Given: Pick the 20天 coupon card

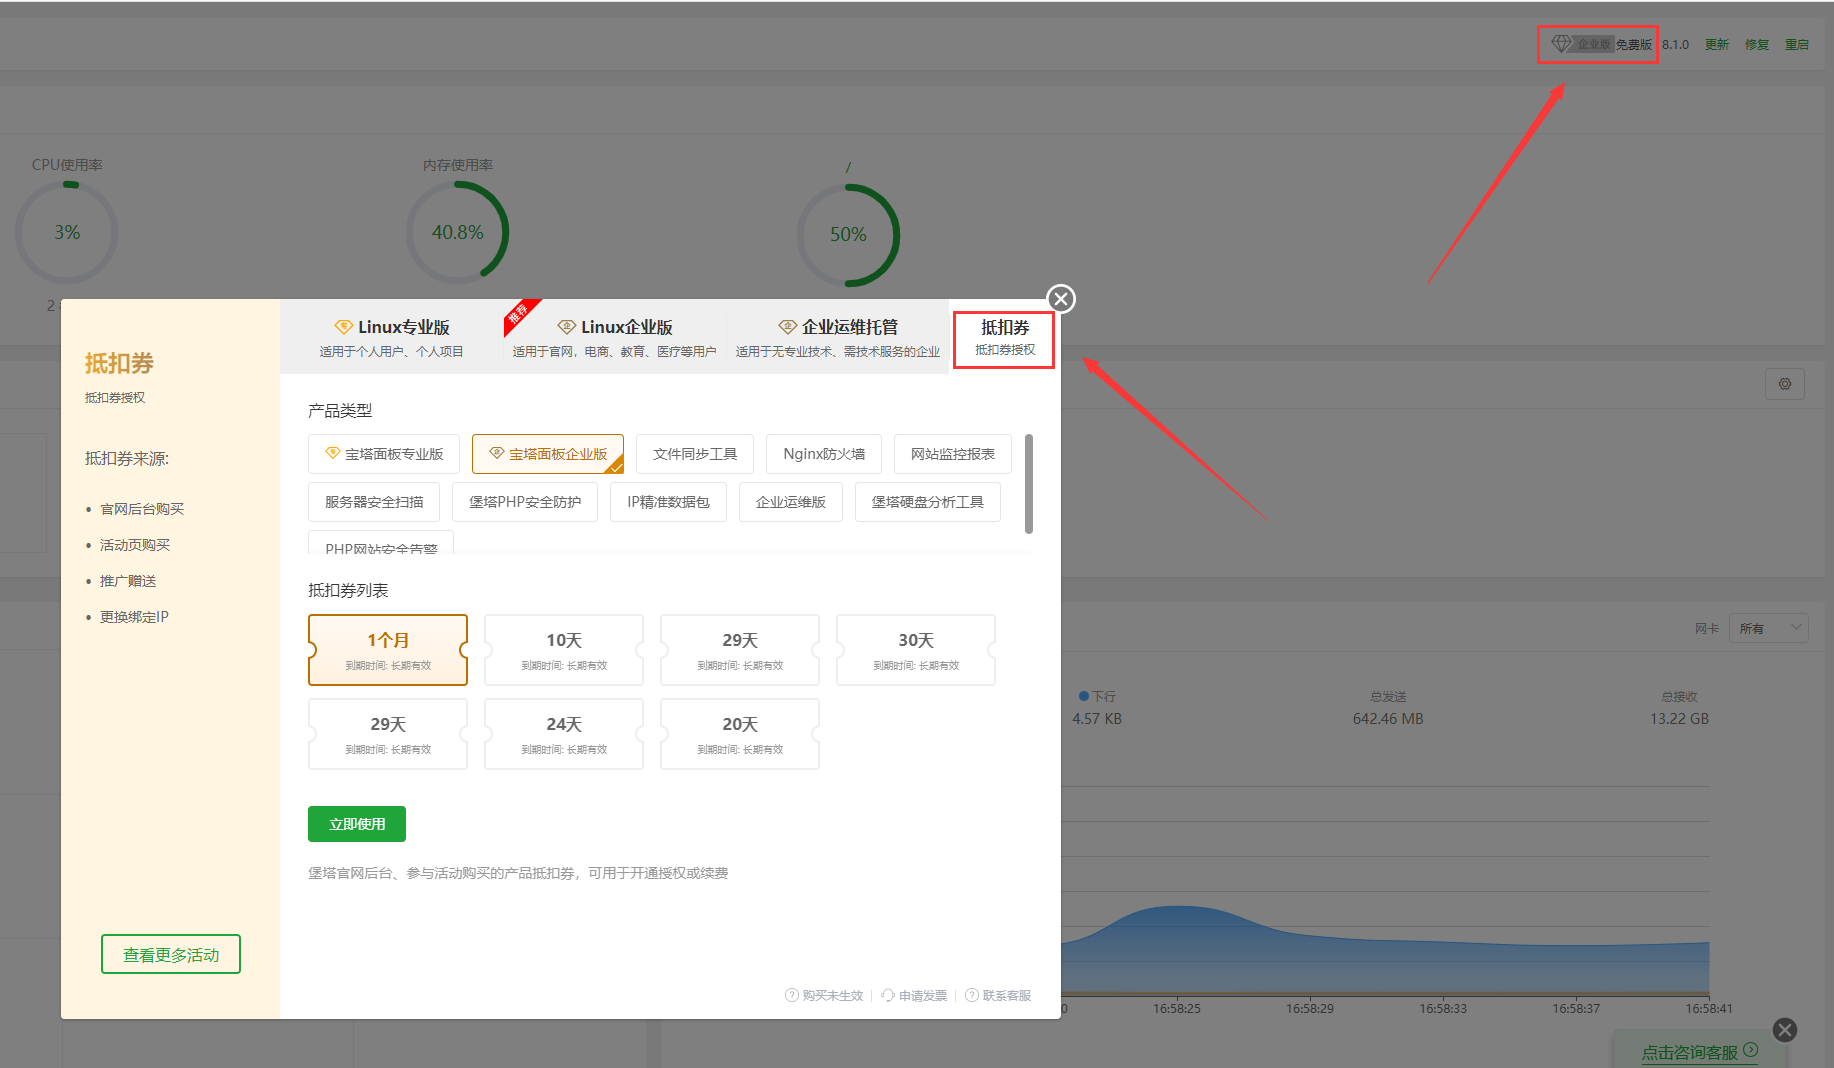Looking at the screenshot, I should pos(740,734).
